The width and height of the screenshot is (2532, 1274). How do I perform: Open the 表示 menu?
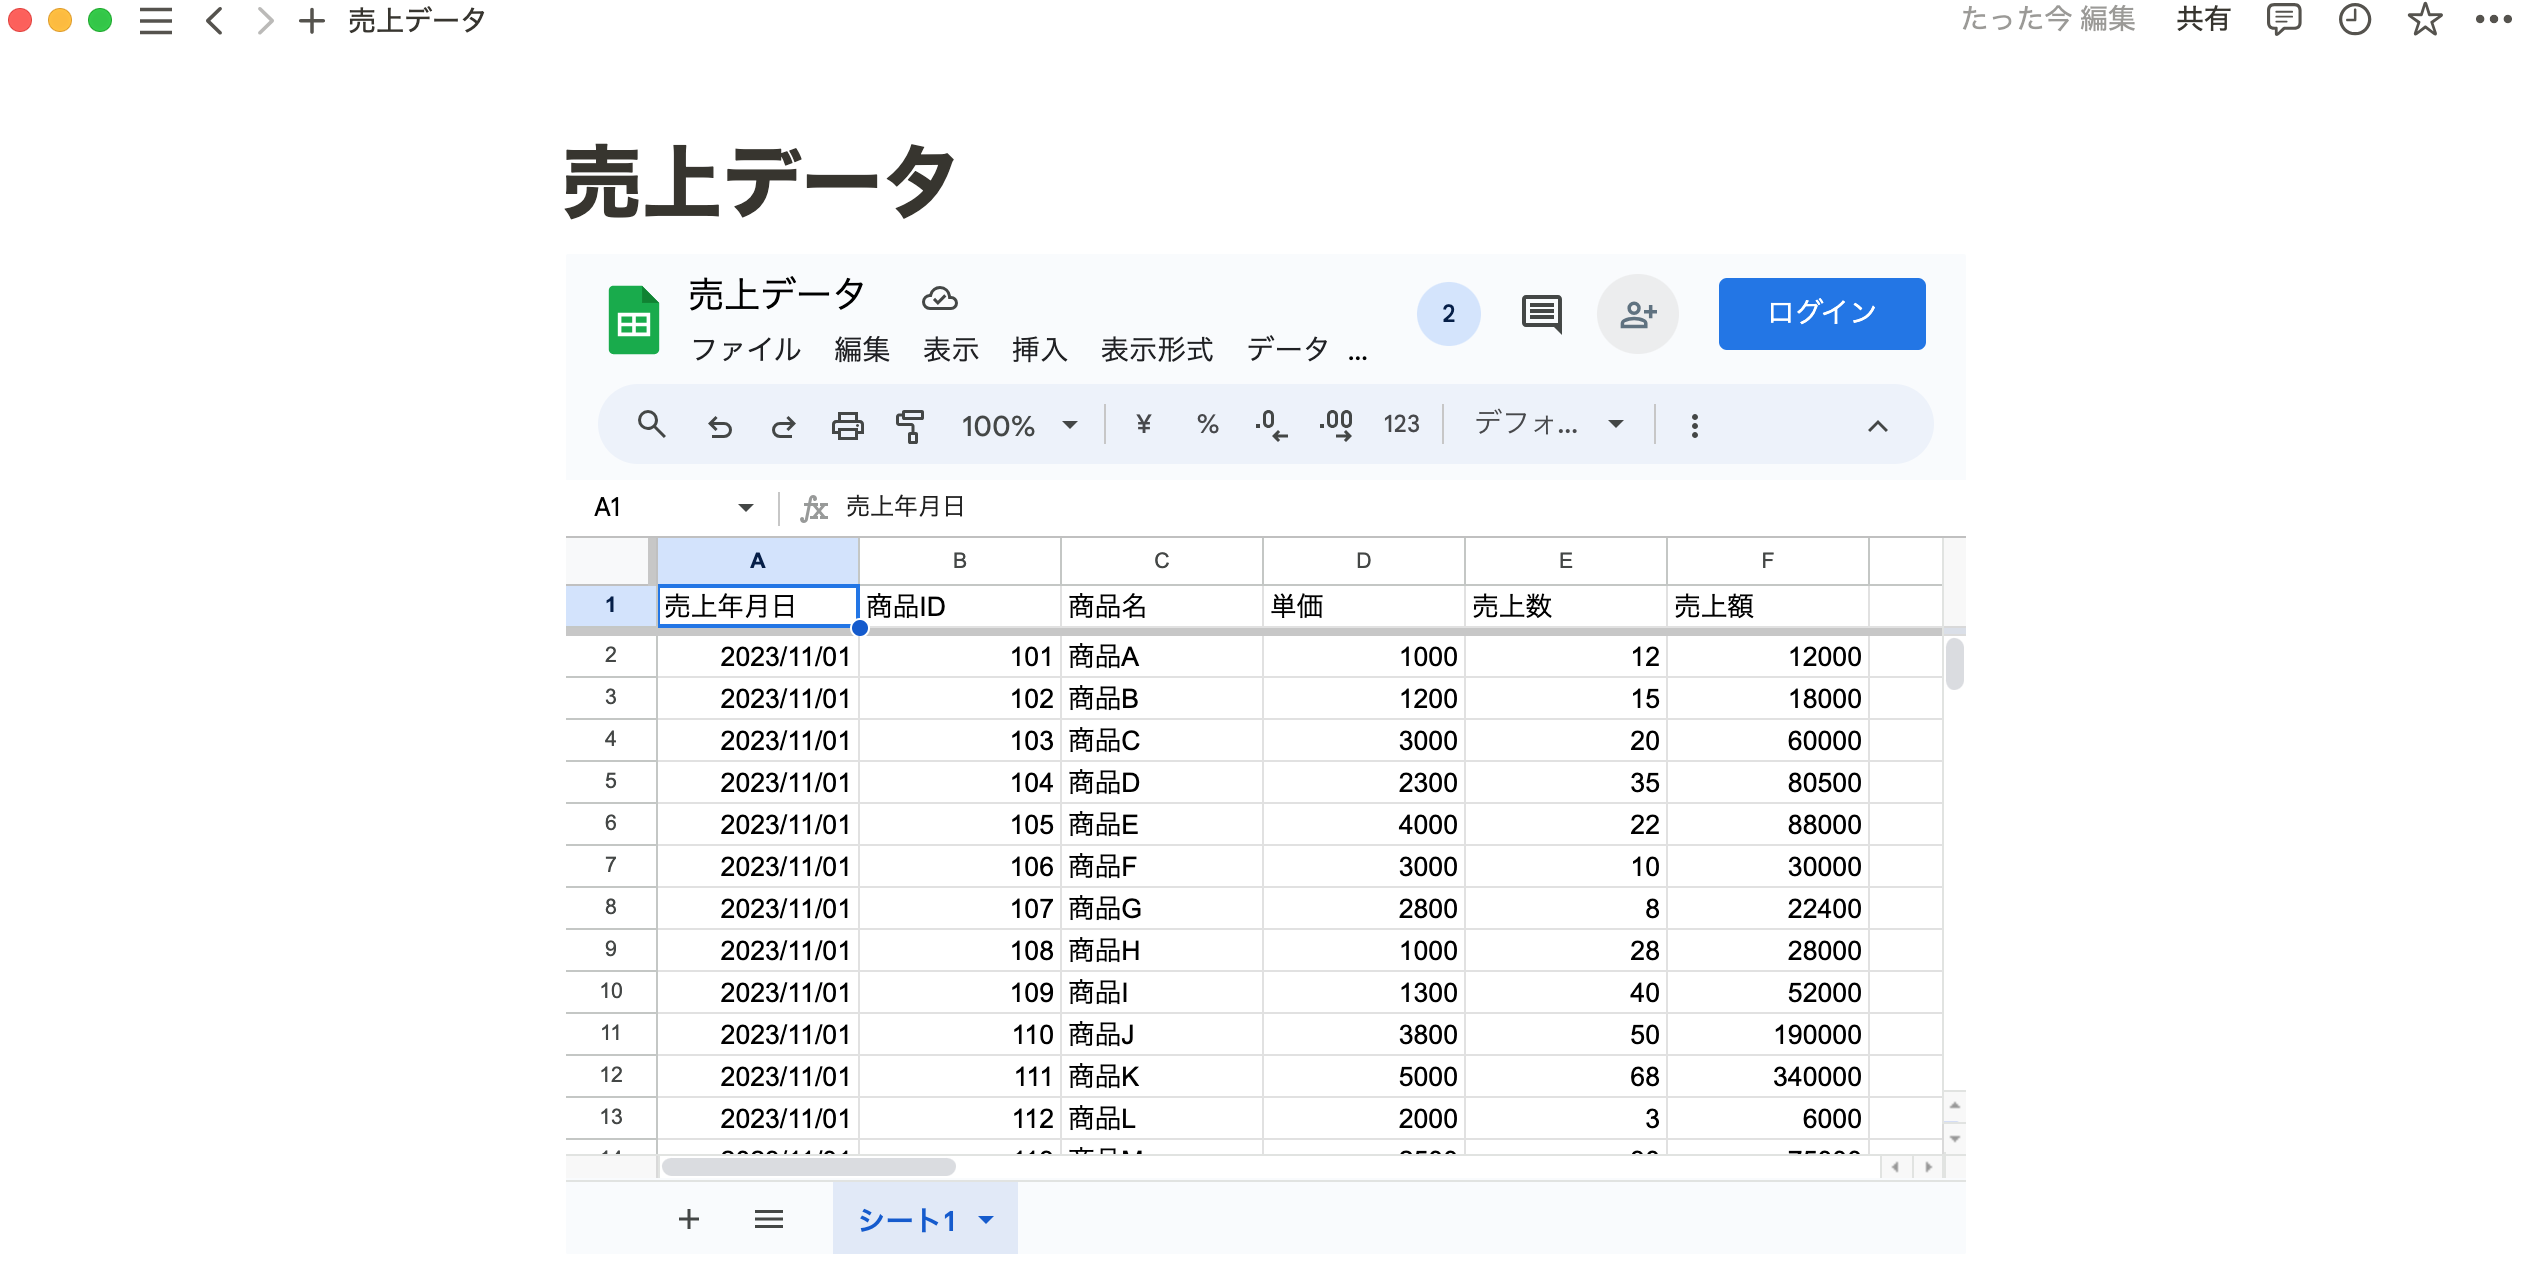pyautogui.click(x=951, y=350)
